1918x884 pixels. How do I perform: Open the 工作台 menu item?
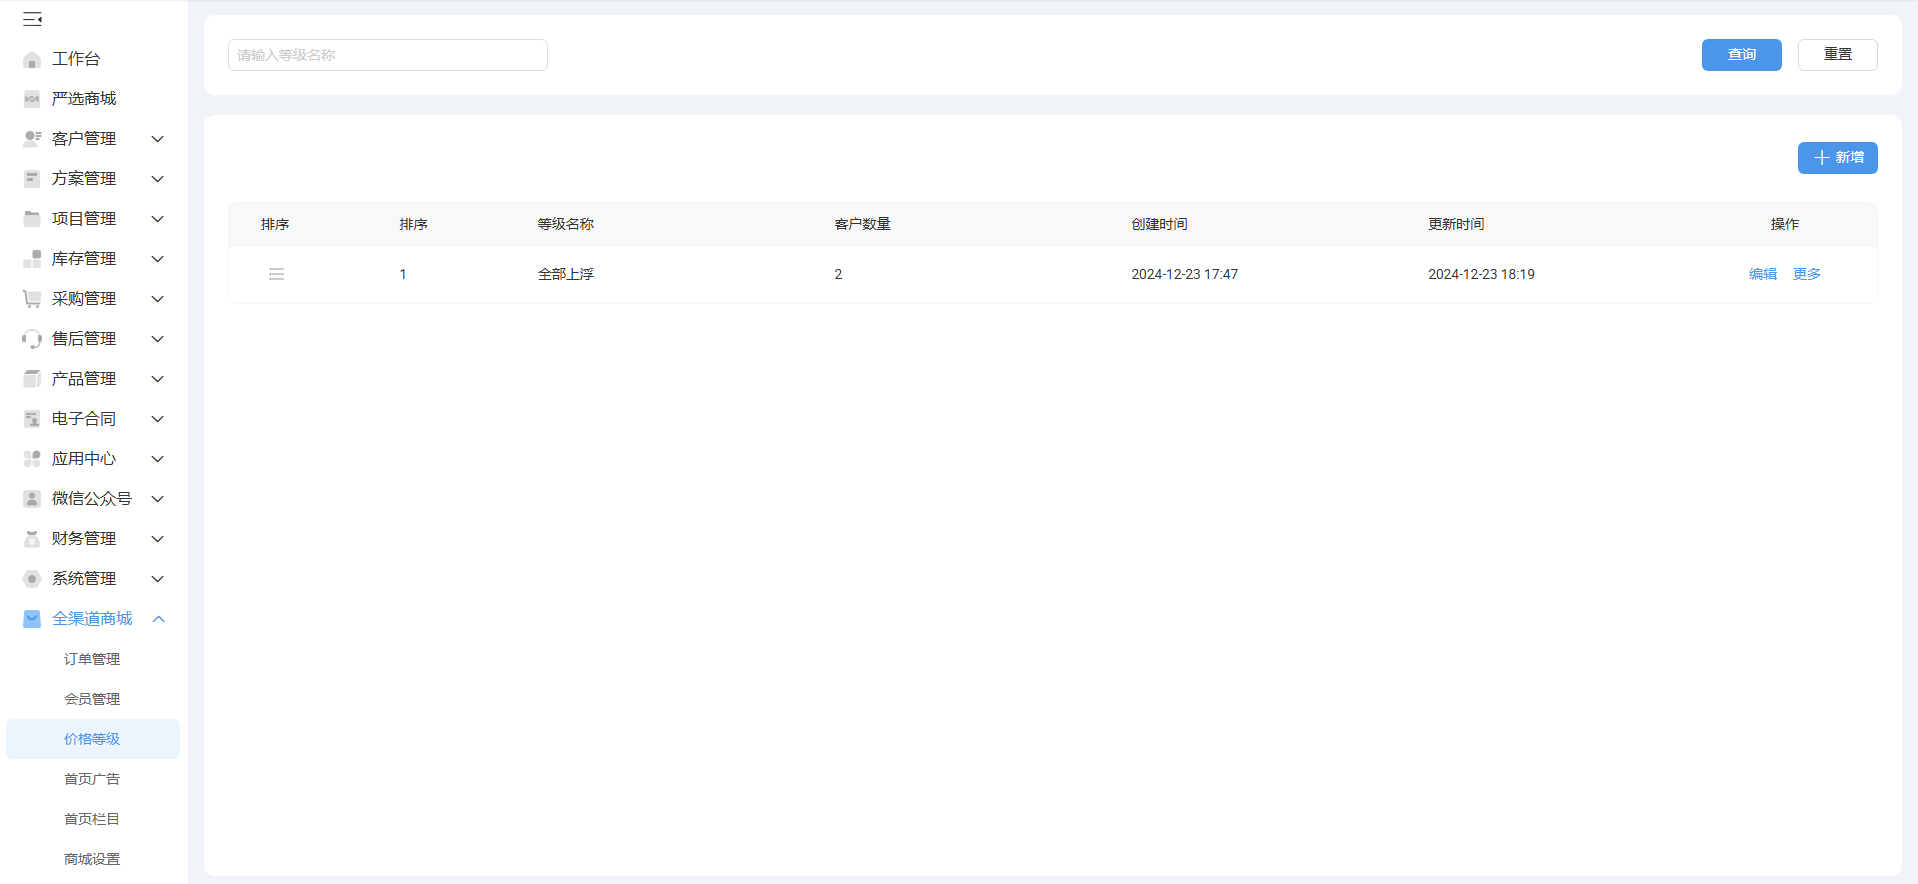click(76, 59)
